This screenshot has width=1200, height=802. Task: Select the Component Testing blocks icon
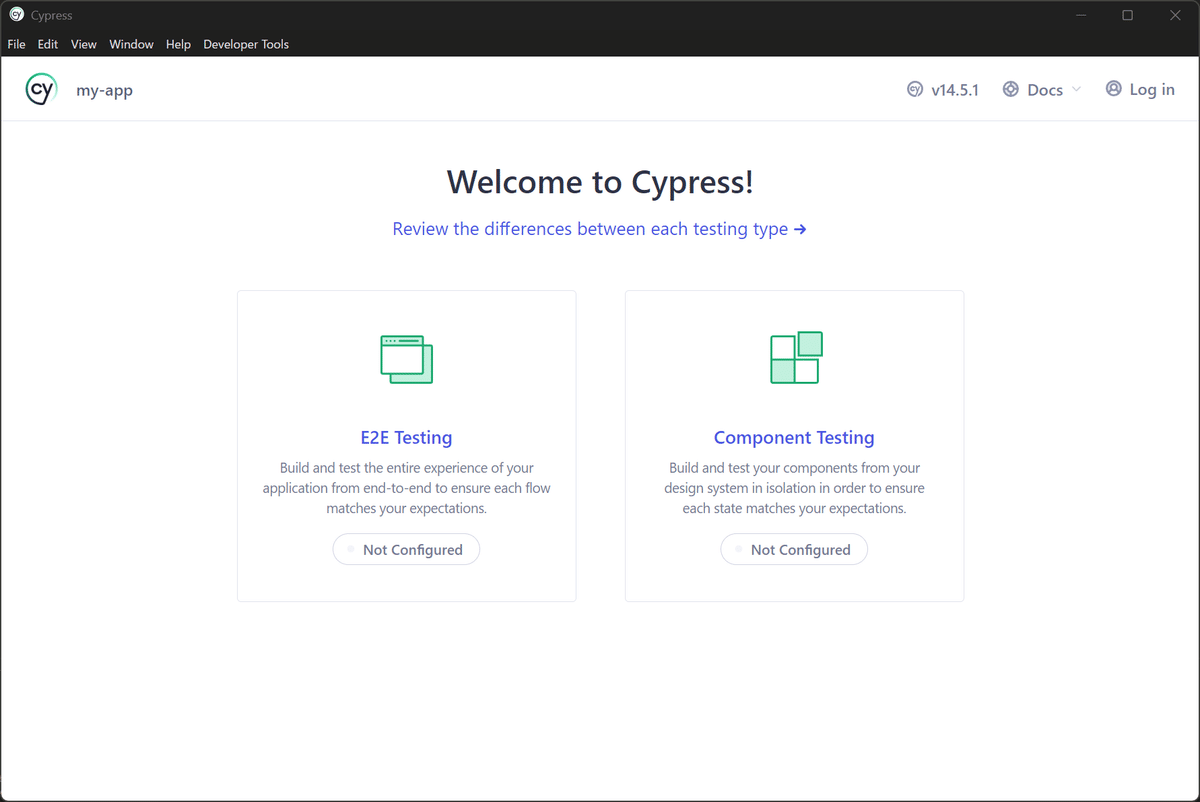point(794,357)
